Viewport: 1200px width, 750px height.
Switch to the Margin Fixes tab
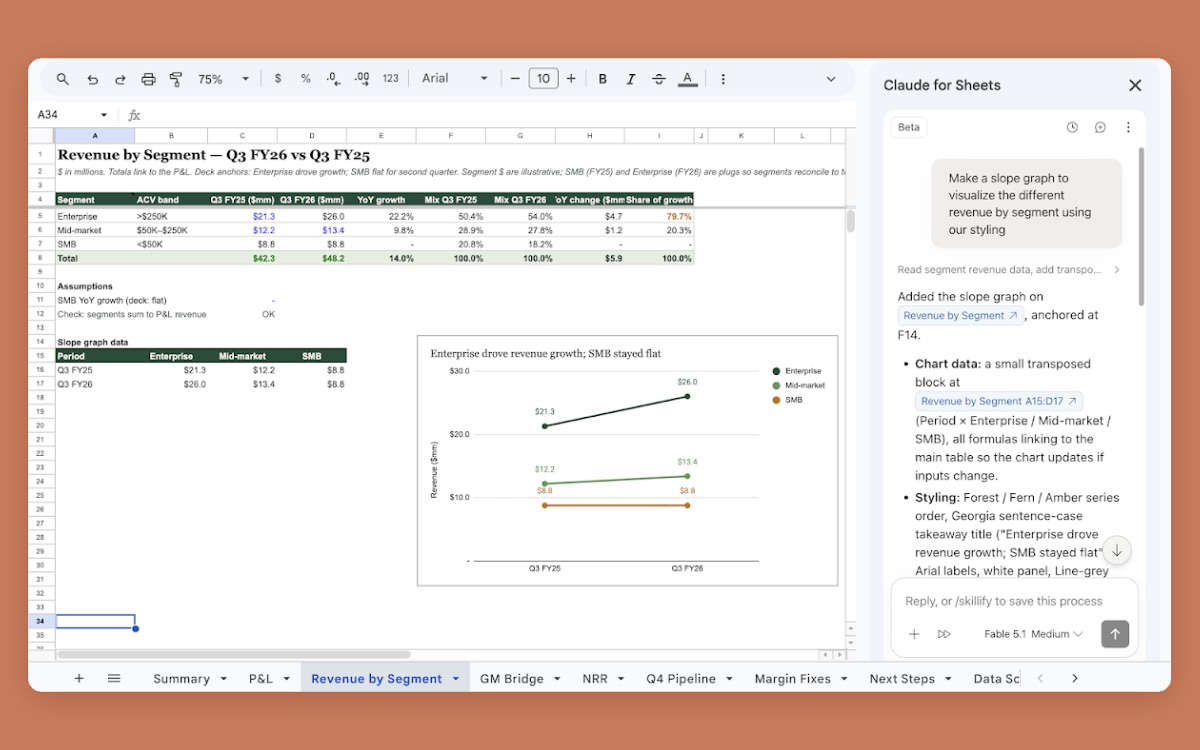[793, 678]
